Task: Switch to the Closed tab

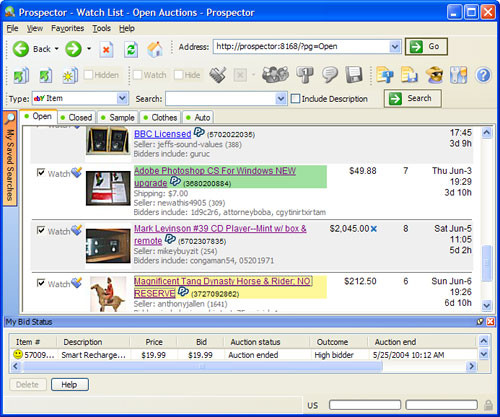Action: [x=77, y=117]
